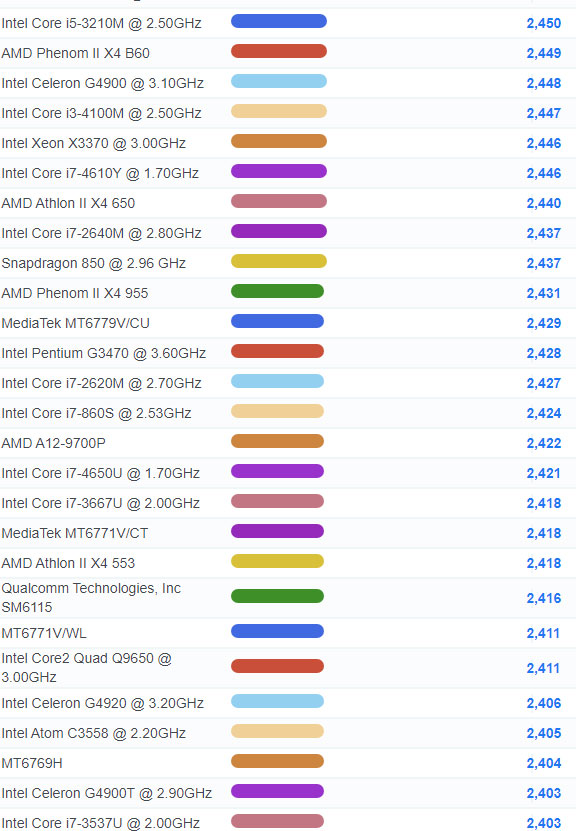Click blue bar for MT6771V/WL
Screen dimensions: 576x831
click(x=277, y=631)
